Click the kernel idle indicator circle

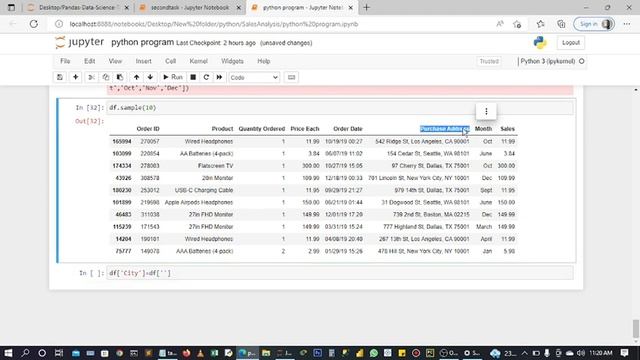(582, 61)
